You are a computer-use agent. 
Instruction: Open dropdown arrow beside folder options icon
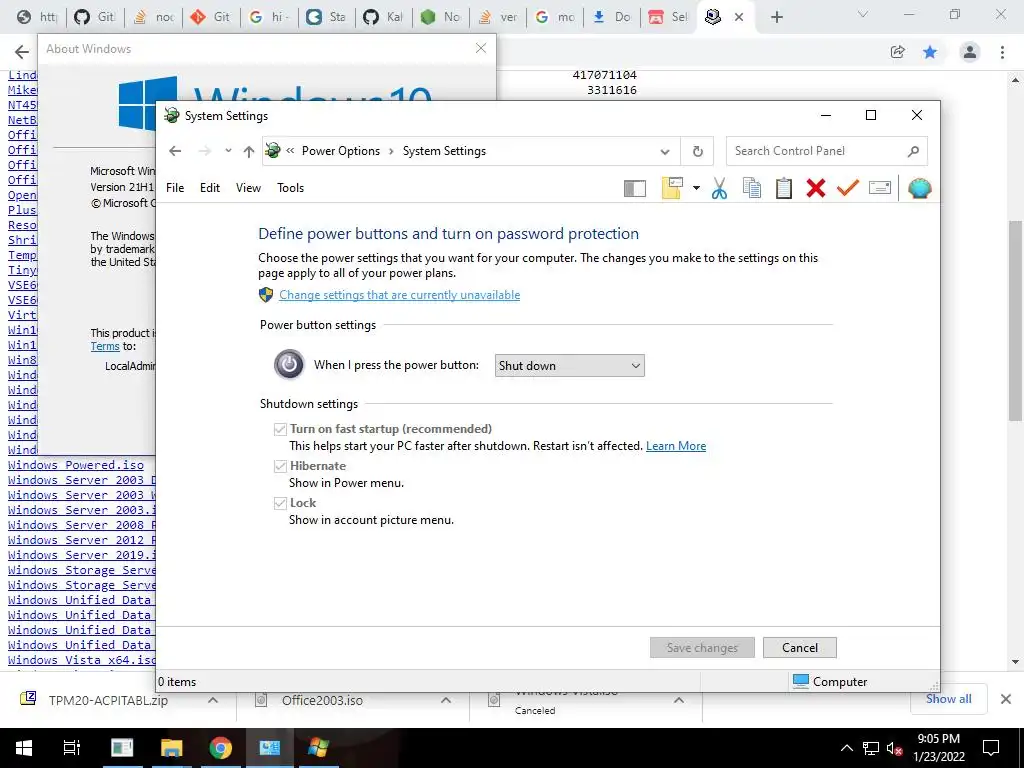[x=696, y=188]
